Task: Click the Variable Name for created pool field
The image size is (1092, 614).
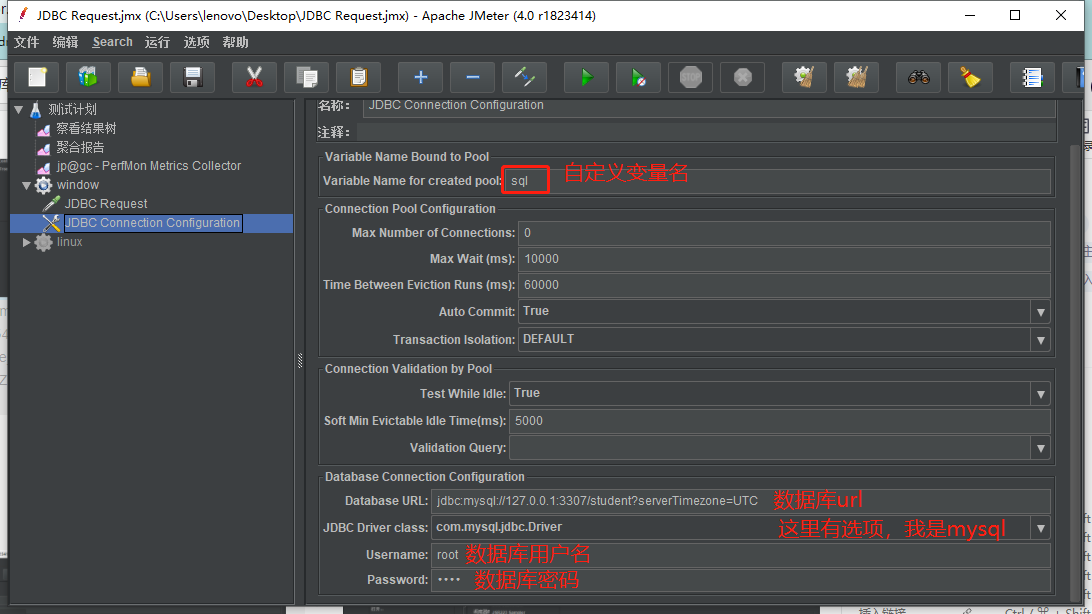Action: 777,180
